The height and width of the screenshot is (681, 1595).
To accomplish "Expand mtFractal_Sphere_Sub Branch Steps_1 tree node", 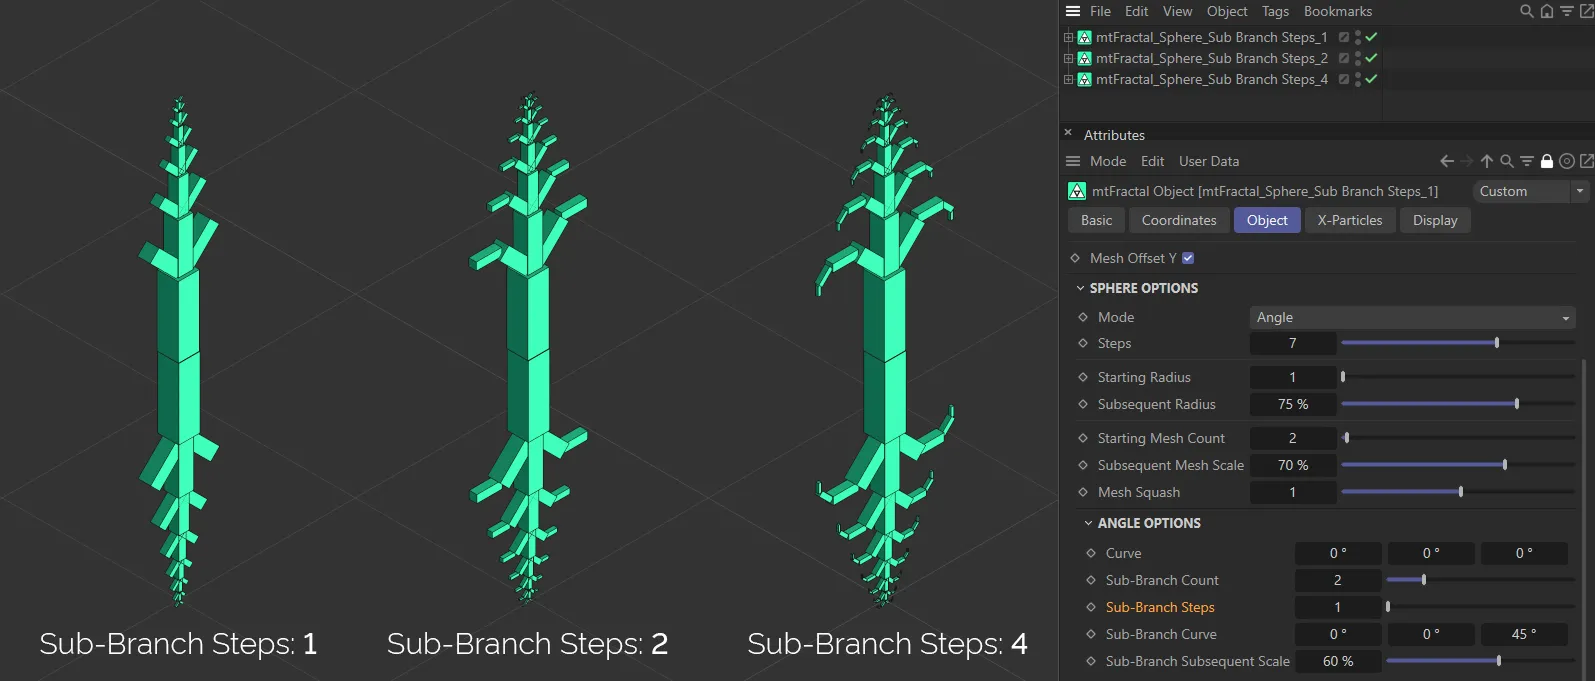I will coord(1068,37).
